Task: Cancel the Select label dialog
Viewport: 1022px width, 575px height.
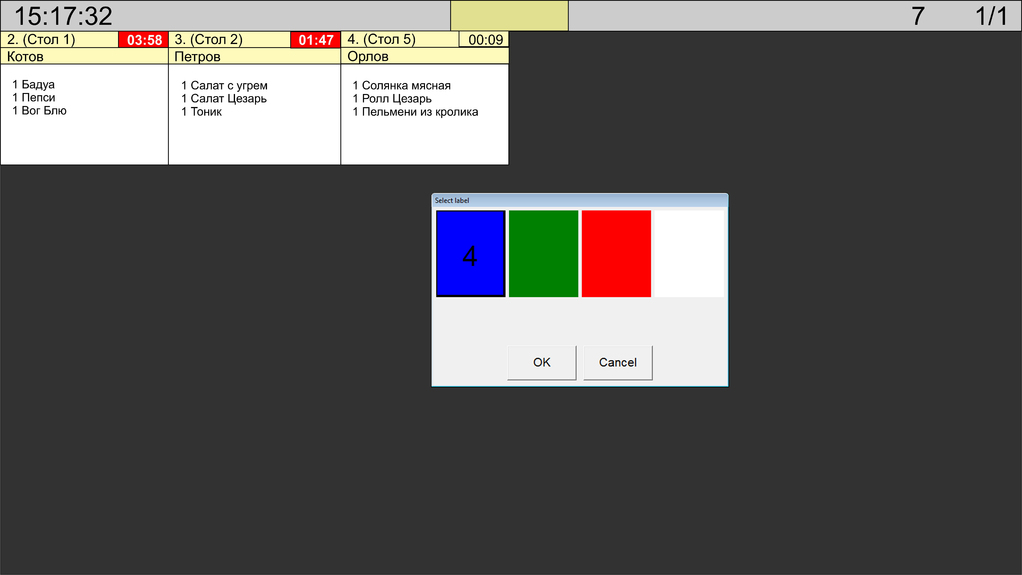Action: click(617, 362)
